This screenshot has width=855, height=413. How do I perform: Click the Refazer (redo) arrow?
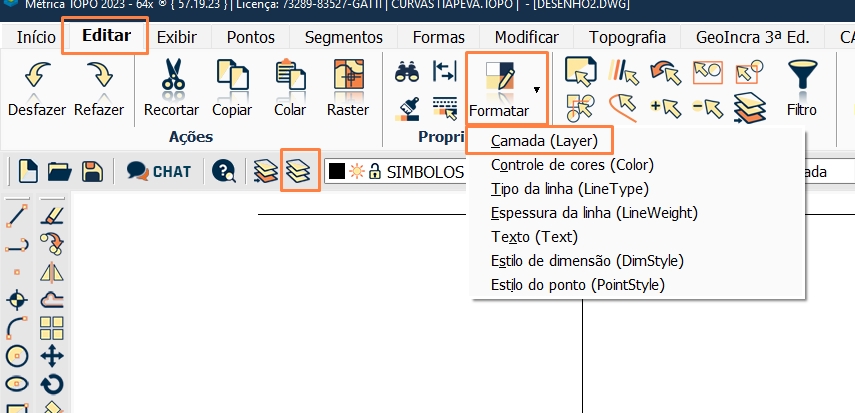click(x=99, y=75)
